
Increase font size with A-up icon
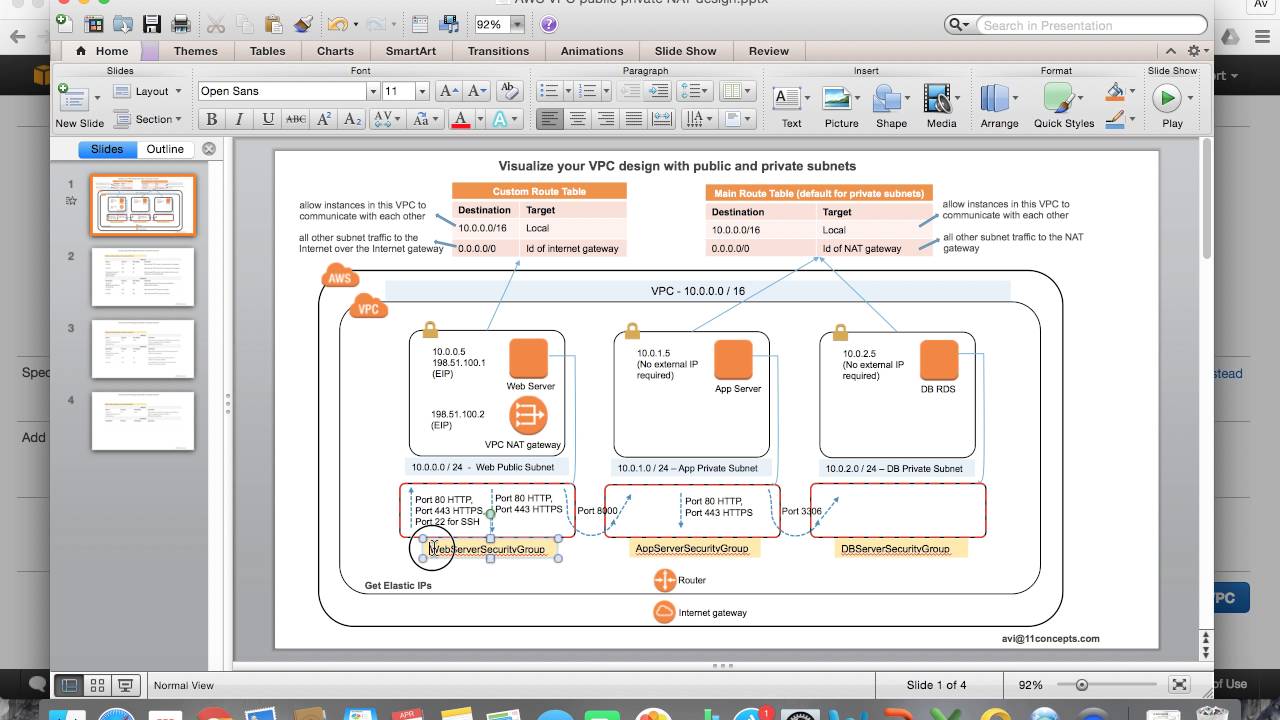point(448,91)
